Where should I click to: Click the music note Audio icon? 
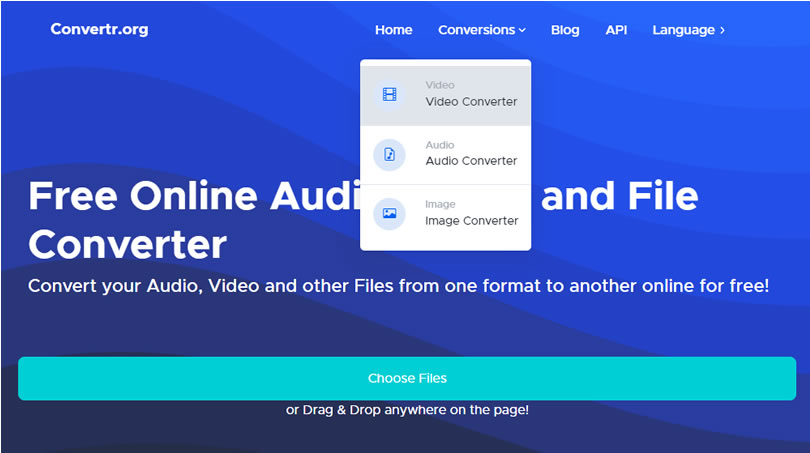[x=389, y=154]
